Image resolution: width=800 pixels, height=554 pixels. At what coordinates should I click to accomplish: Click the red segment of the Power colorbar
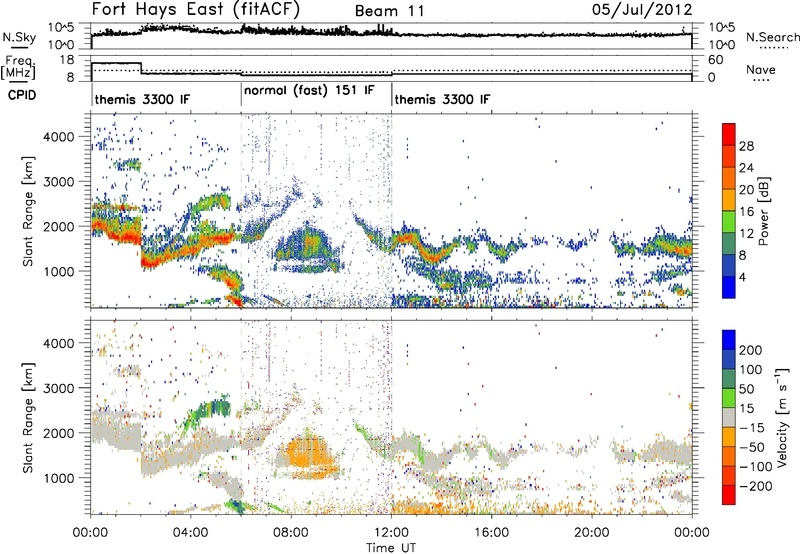729,134
